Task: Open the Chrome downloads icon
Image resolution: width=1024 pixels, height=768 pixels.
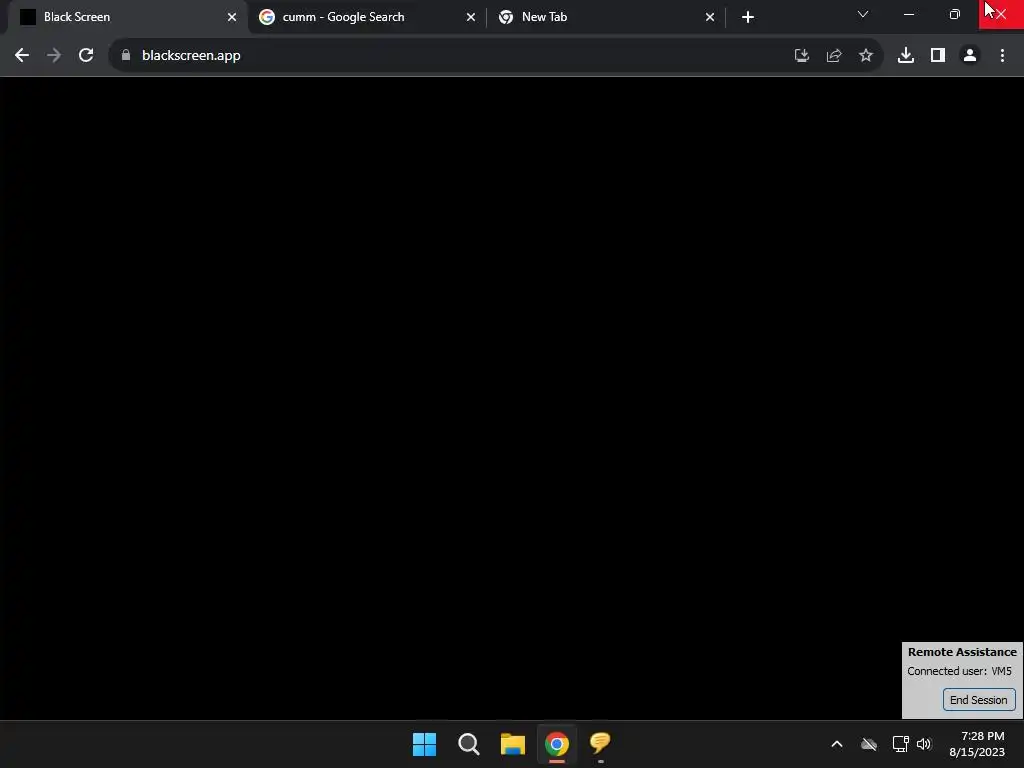Action: coord(906,56)
